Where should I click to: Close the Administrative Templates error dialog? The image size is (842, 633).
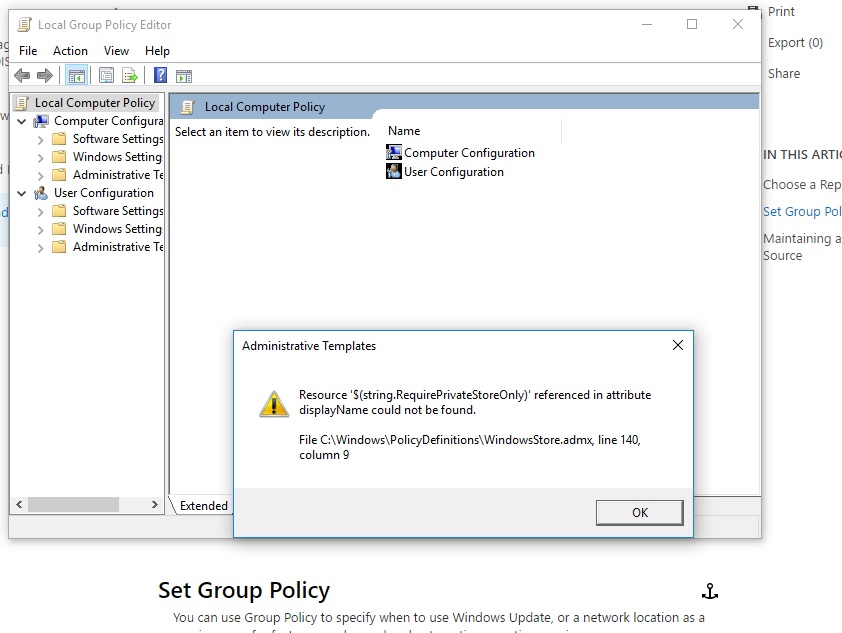678,345
